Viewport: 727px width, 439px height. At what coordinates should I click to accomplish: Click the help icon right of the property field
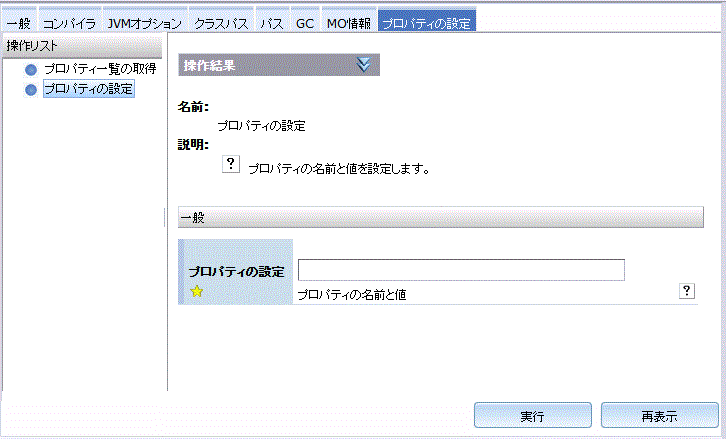687,290
